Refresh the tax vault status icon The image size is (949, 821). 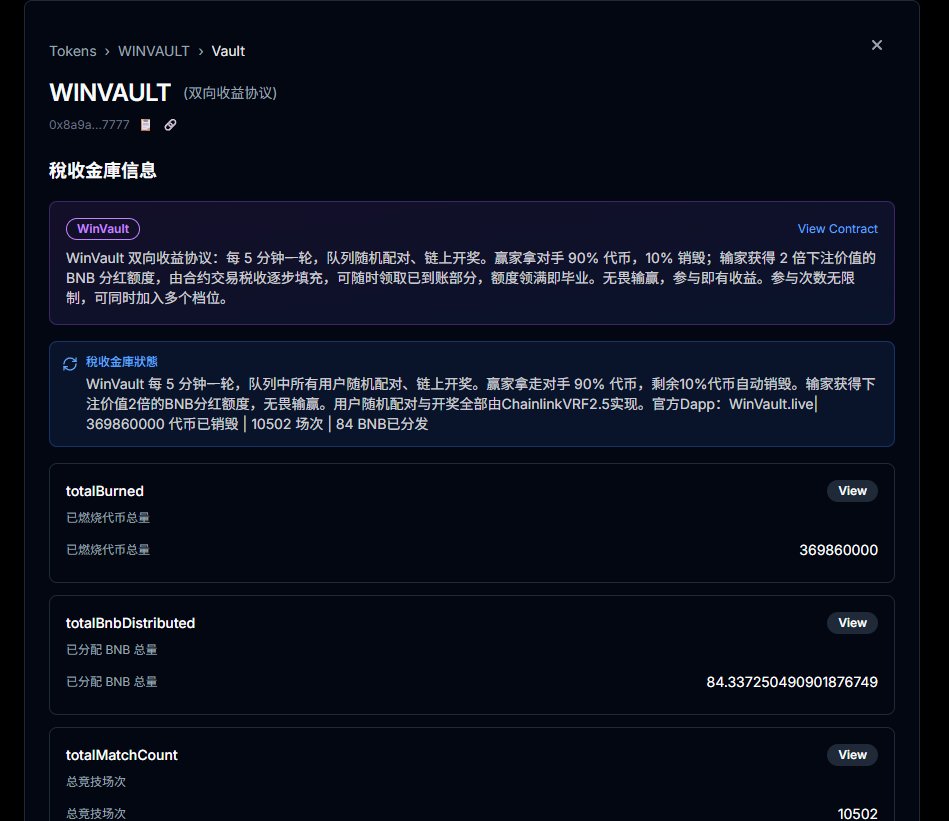[70, 364]
